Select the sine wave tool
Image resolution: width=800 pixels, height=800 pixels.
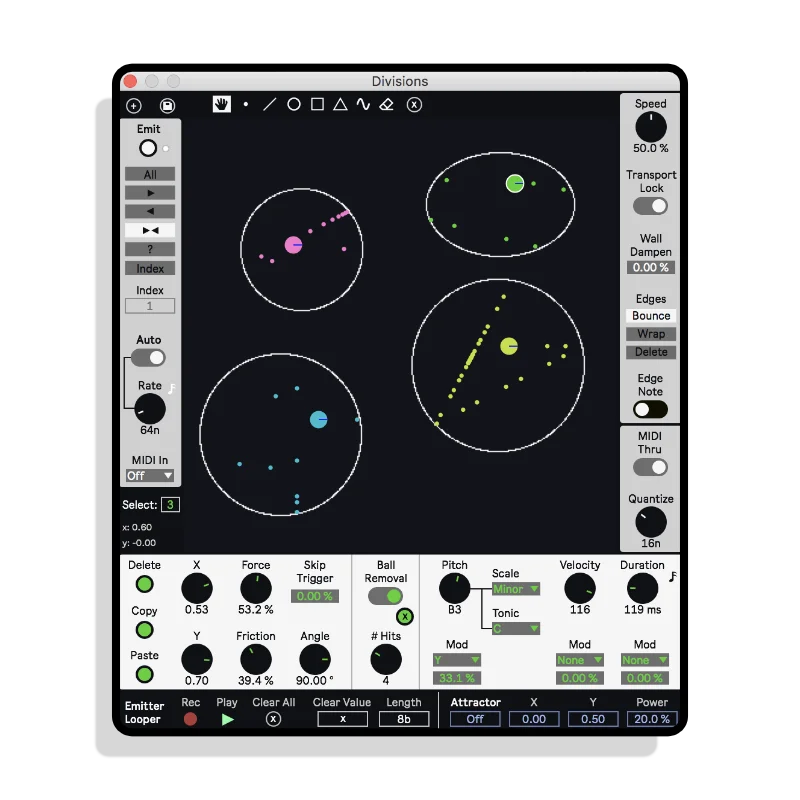pos(363,105)
